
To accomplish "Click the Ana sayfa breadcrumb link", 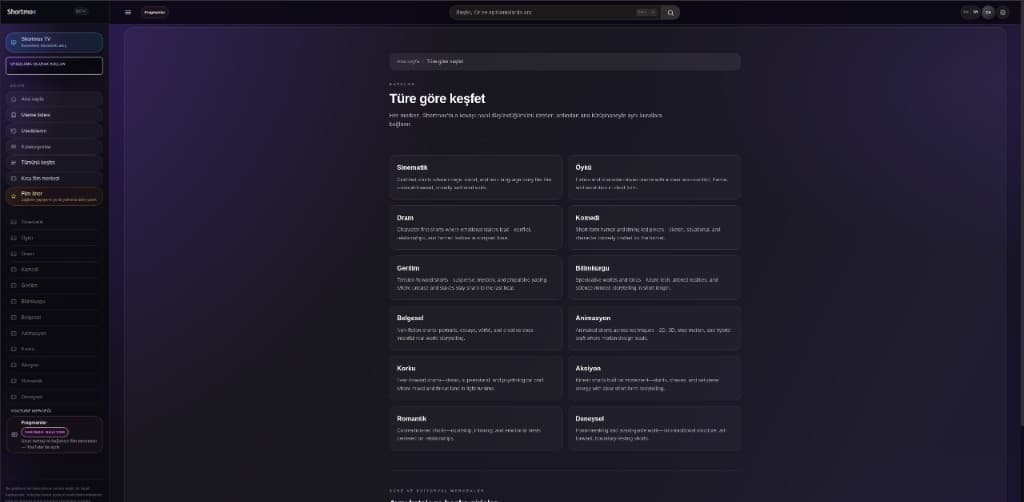I will 408,61.
